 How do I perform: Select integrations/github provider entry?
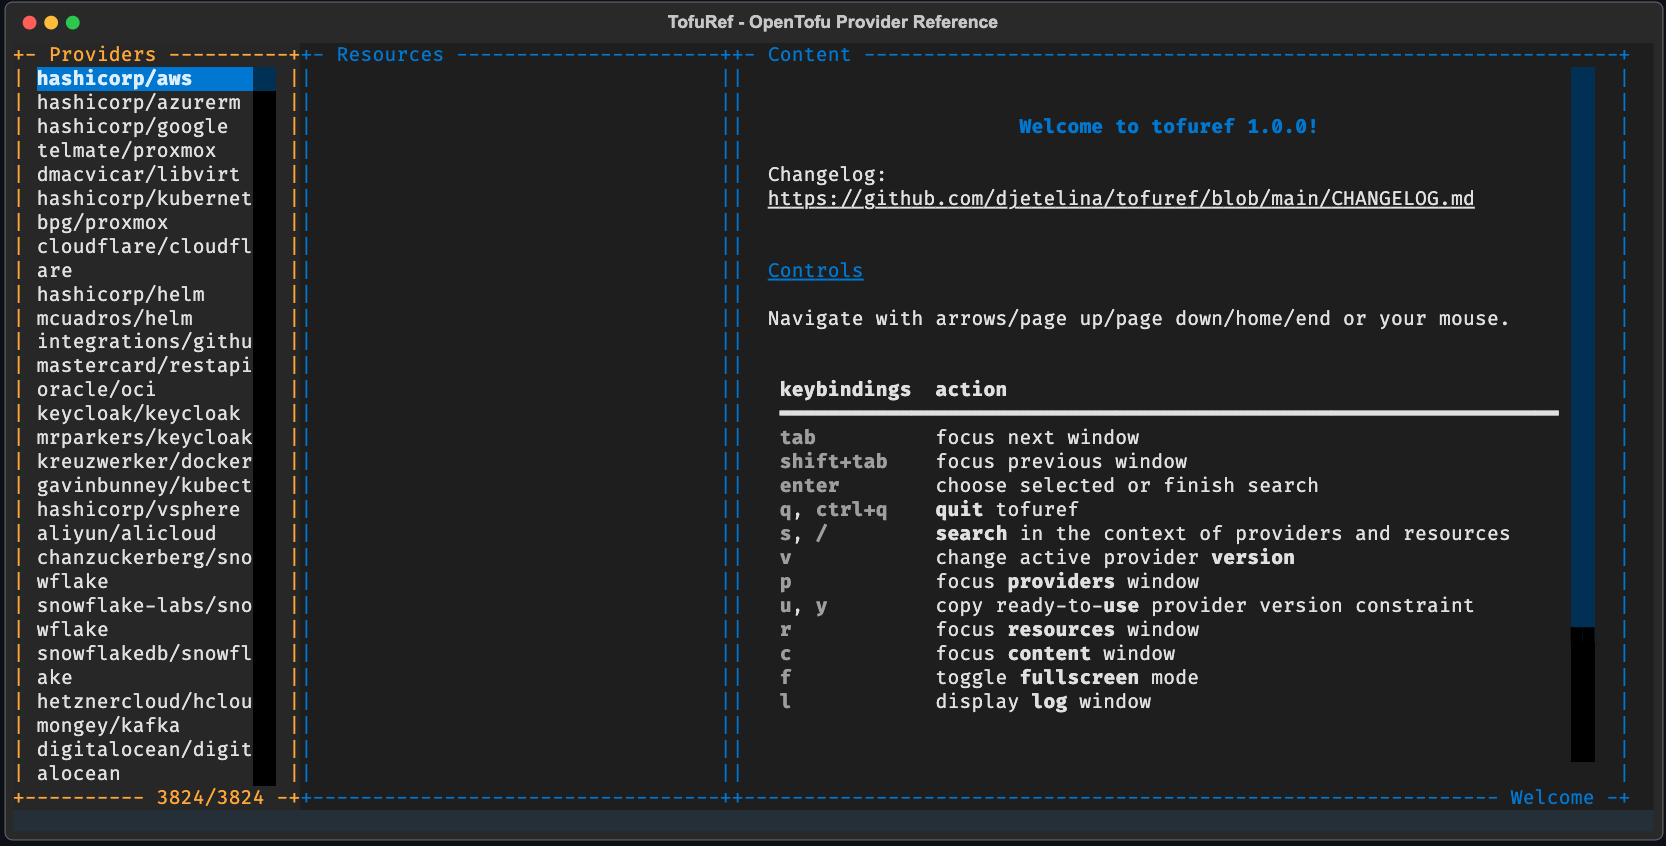(145, 342)
